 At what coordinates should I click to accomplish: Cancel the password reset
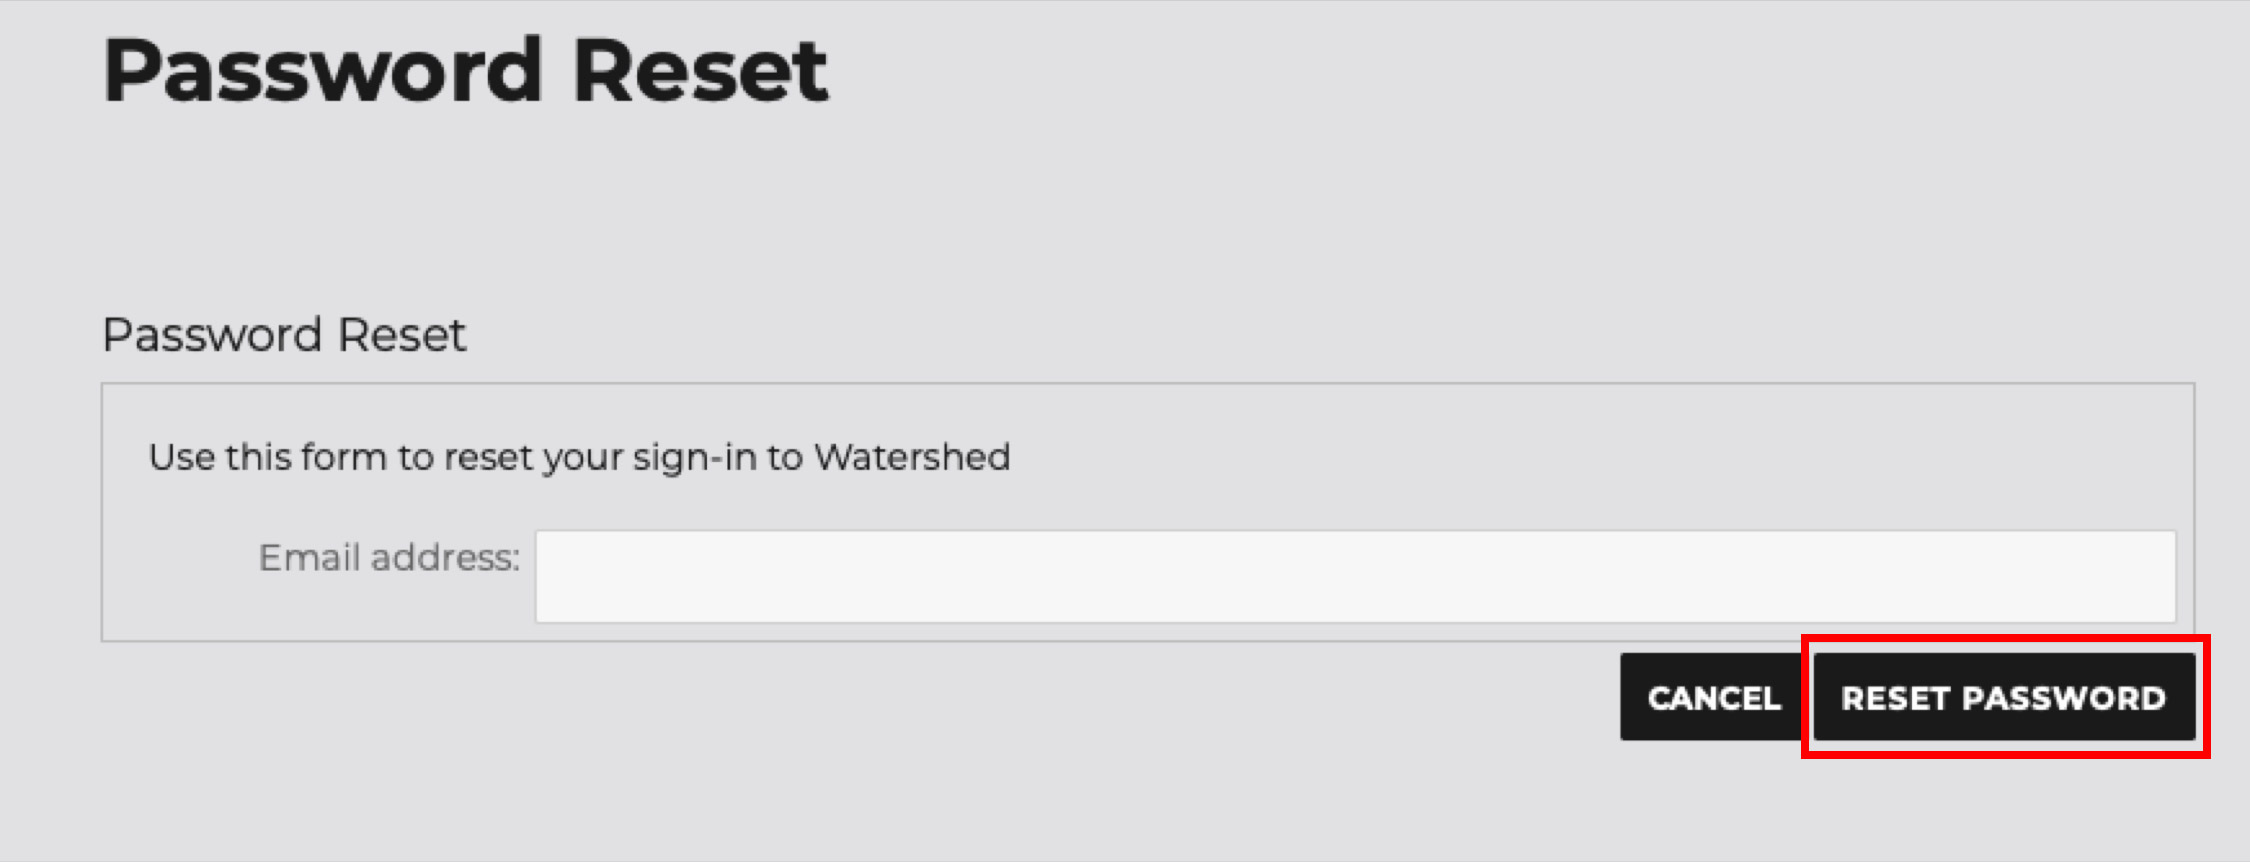[1714, 697]
